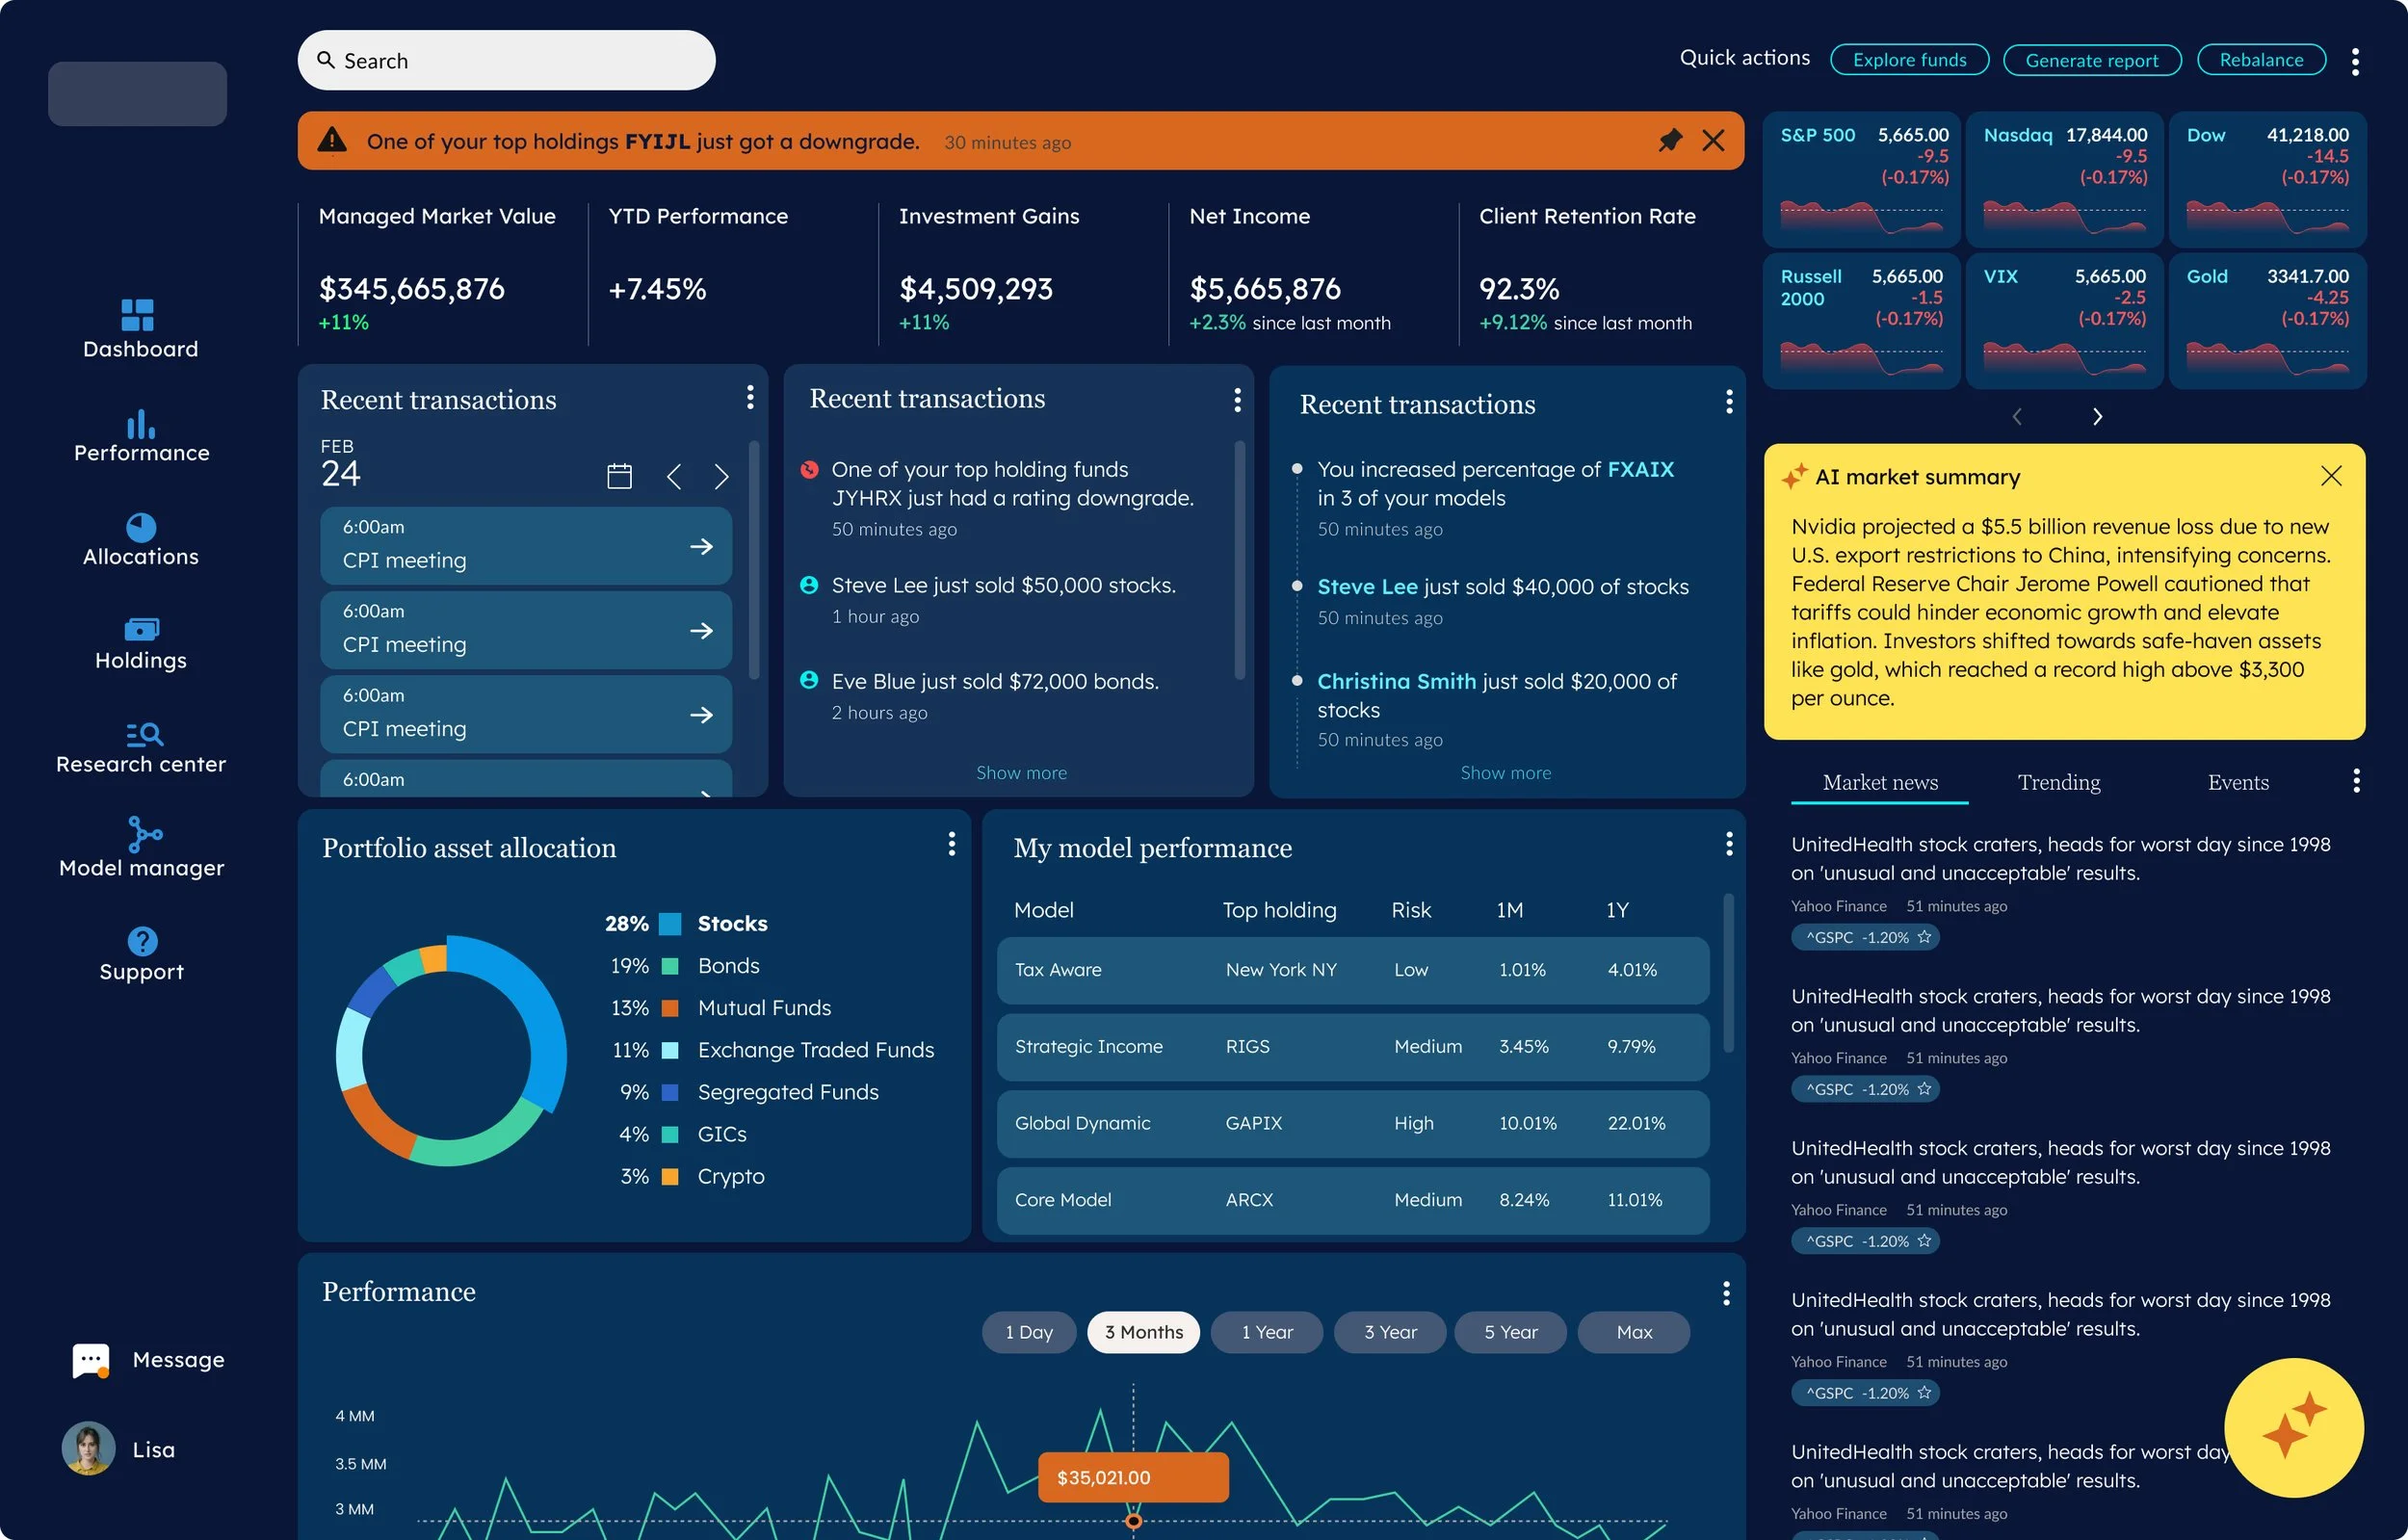The height and width of the screenshot is (1540, 2408).
Task: Pin the downgrade alert banner
Action: [x=1669, y=141]
